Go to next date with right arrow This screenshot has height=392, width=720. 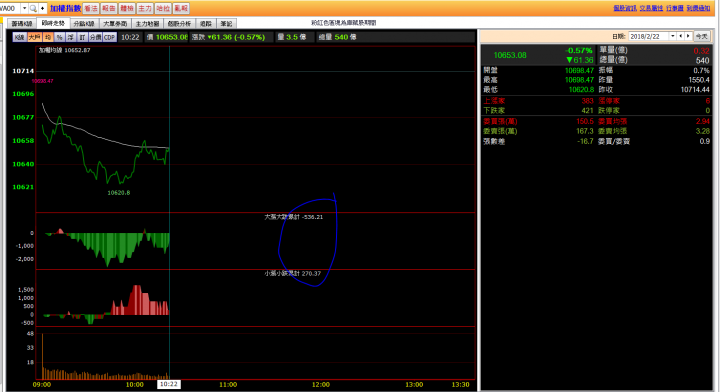tap(688, 36)
